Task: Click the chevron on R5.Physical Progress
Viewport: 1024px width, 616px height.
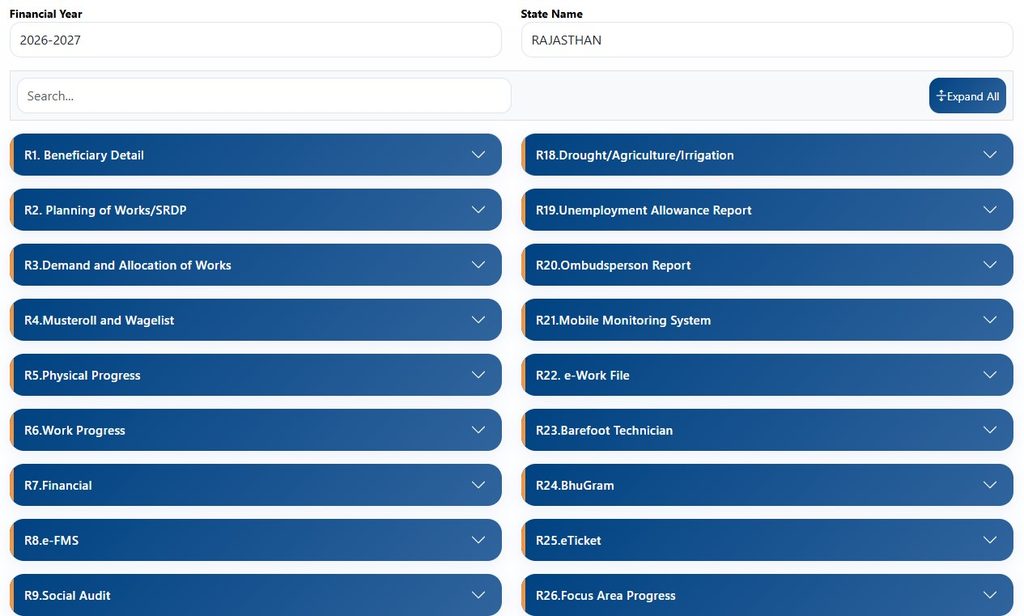Action: click(x=478, y=375)
